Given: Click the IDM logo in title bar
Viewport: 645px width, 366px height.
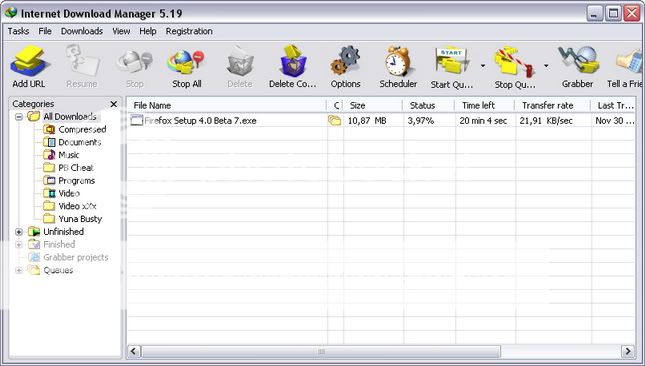Looking at the screenshot, I should (10, 12).
